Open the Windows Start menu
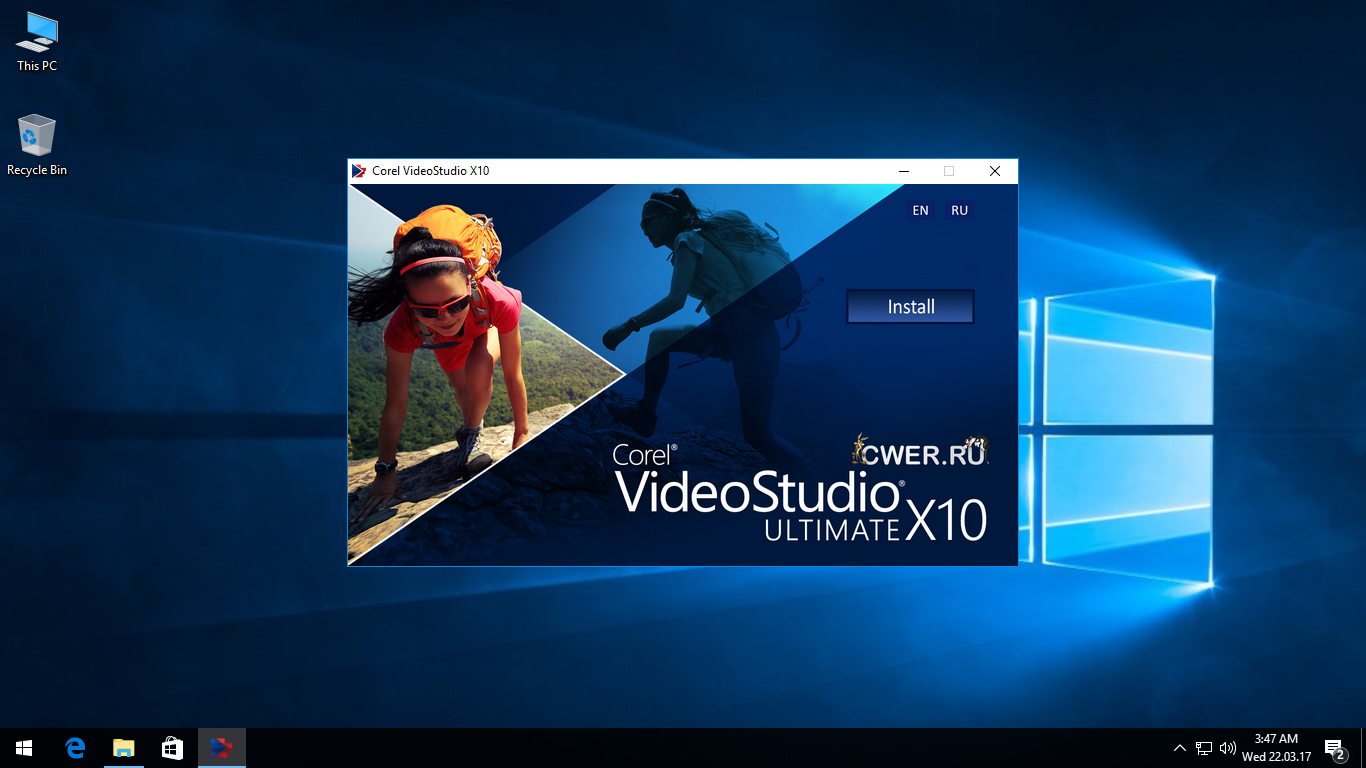This screenshot has width=1366, height=768. pos(24,748)
